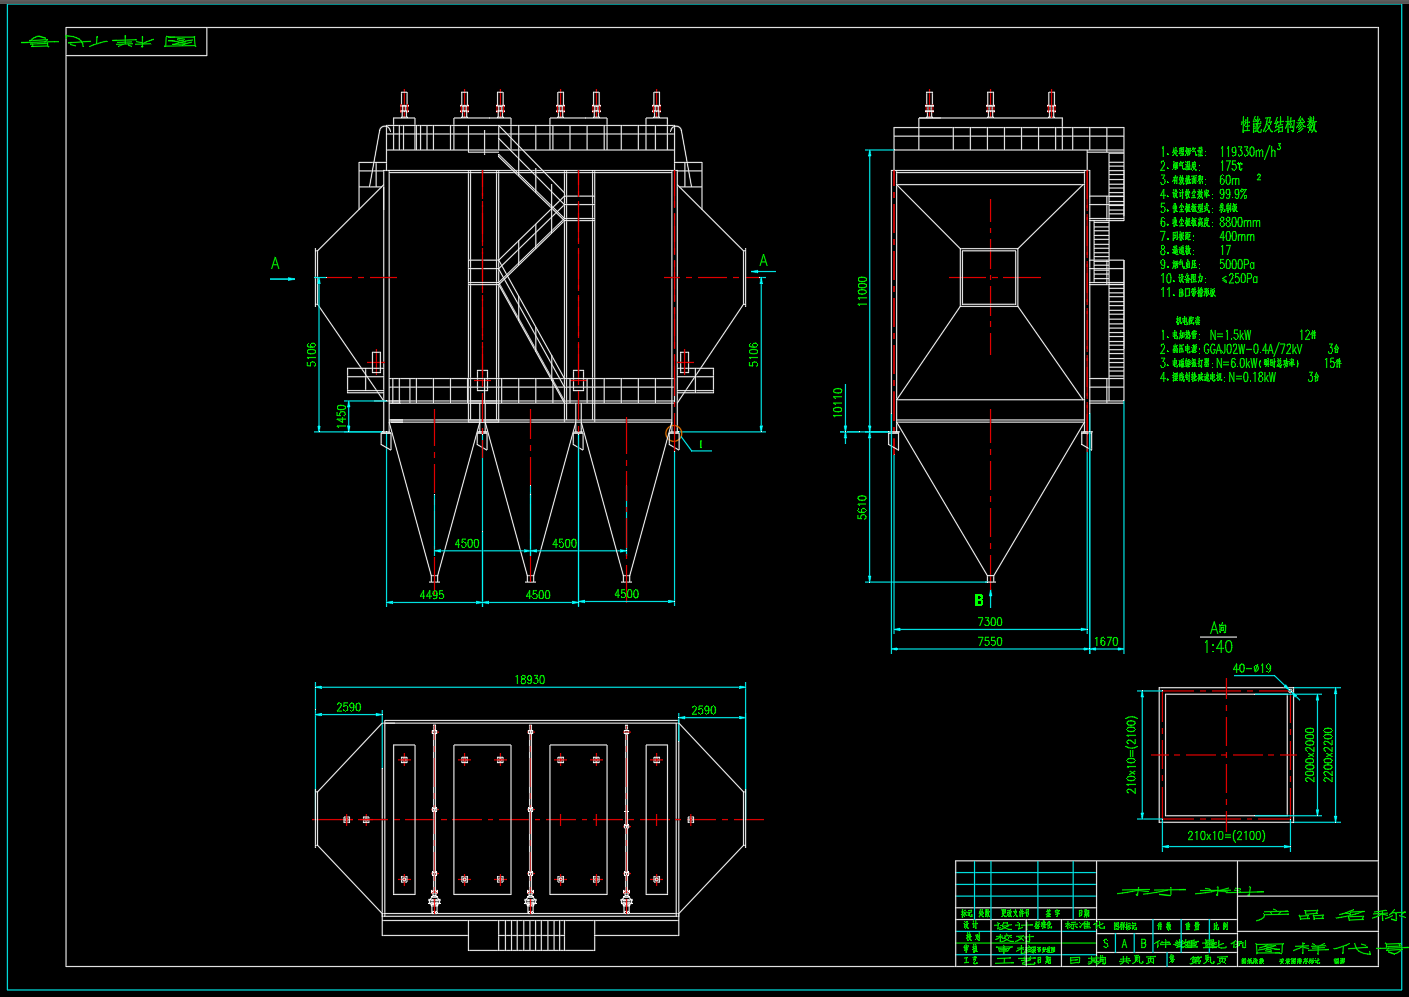Image resolution: width=1409 pixels, height=997 pixels.
Task: Click the 性能及结构参数 heading text
Action: [x=1278, y=125]
